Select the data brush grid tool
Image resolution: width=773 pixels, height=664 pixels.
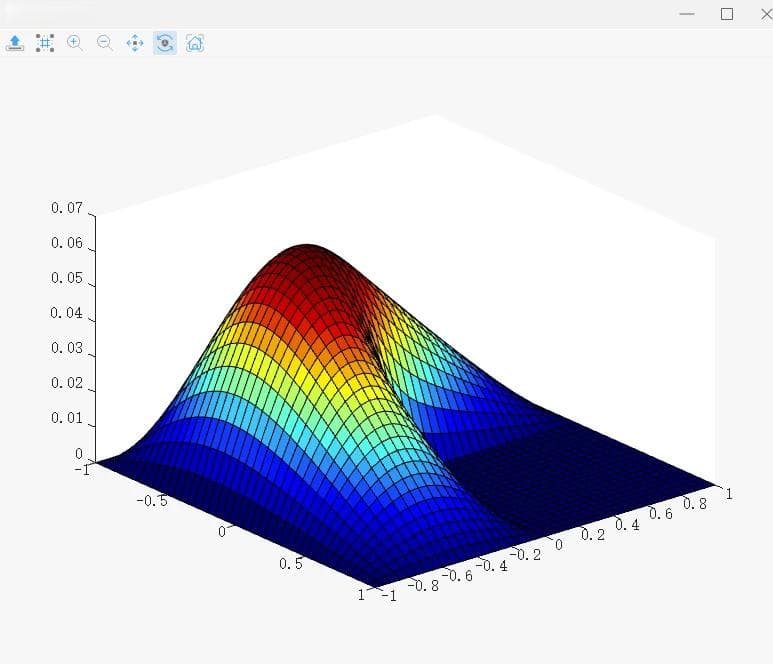click(x=45, y=43)
